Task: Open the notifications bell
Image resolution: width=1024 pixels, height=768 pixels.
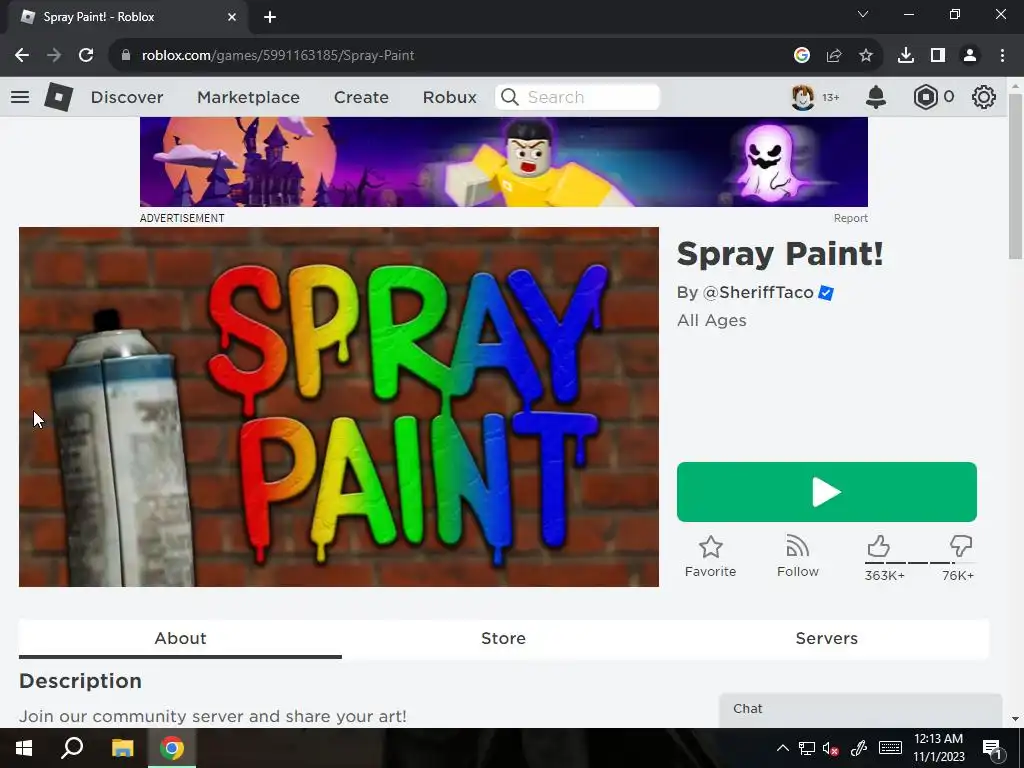Action: click(x=876, y=97)
